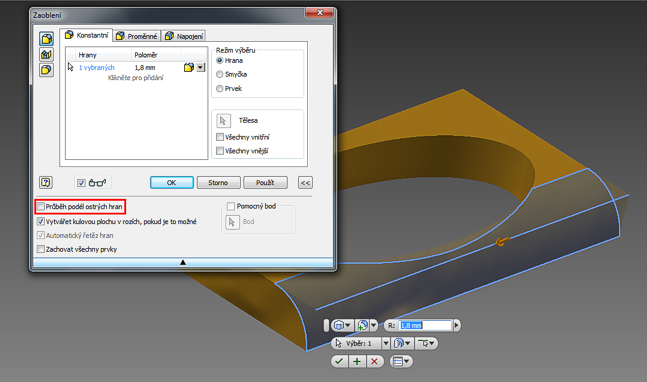The image size is (647, 382).
Task: Click the 1,8 mm radius cell
Action: pos(144,67)
